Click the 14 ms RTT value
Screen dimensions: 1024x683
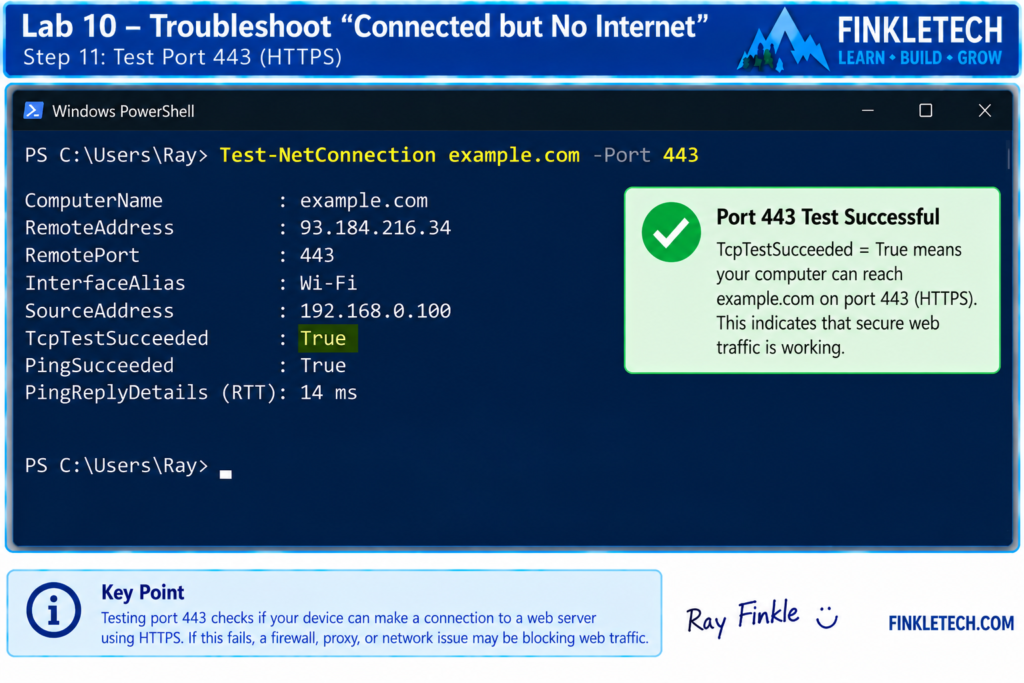328,392
